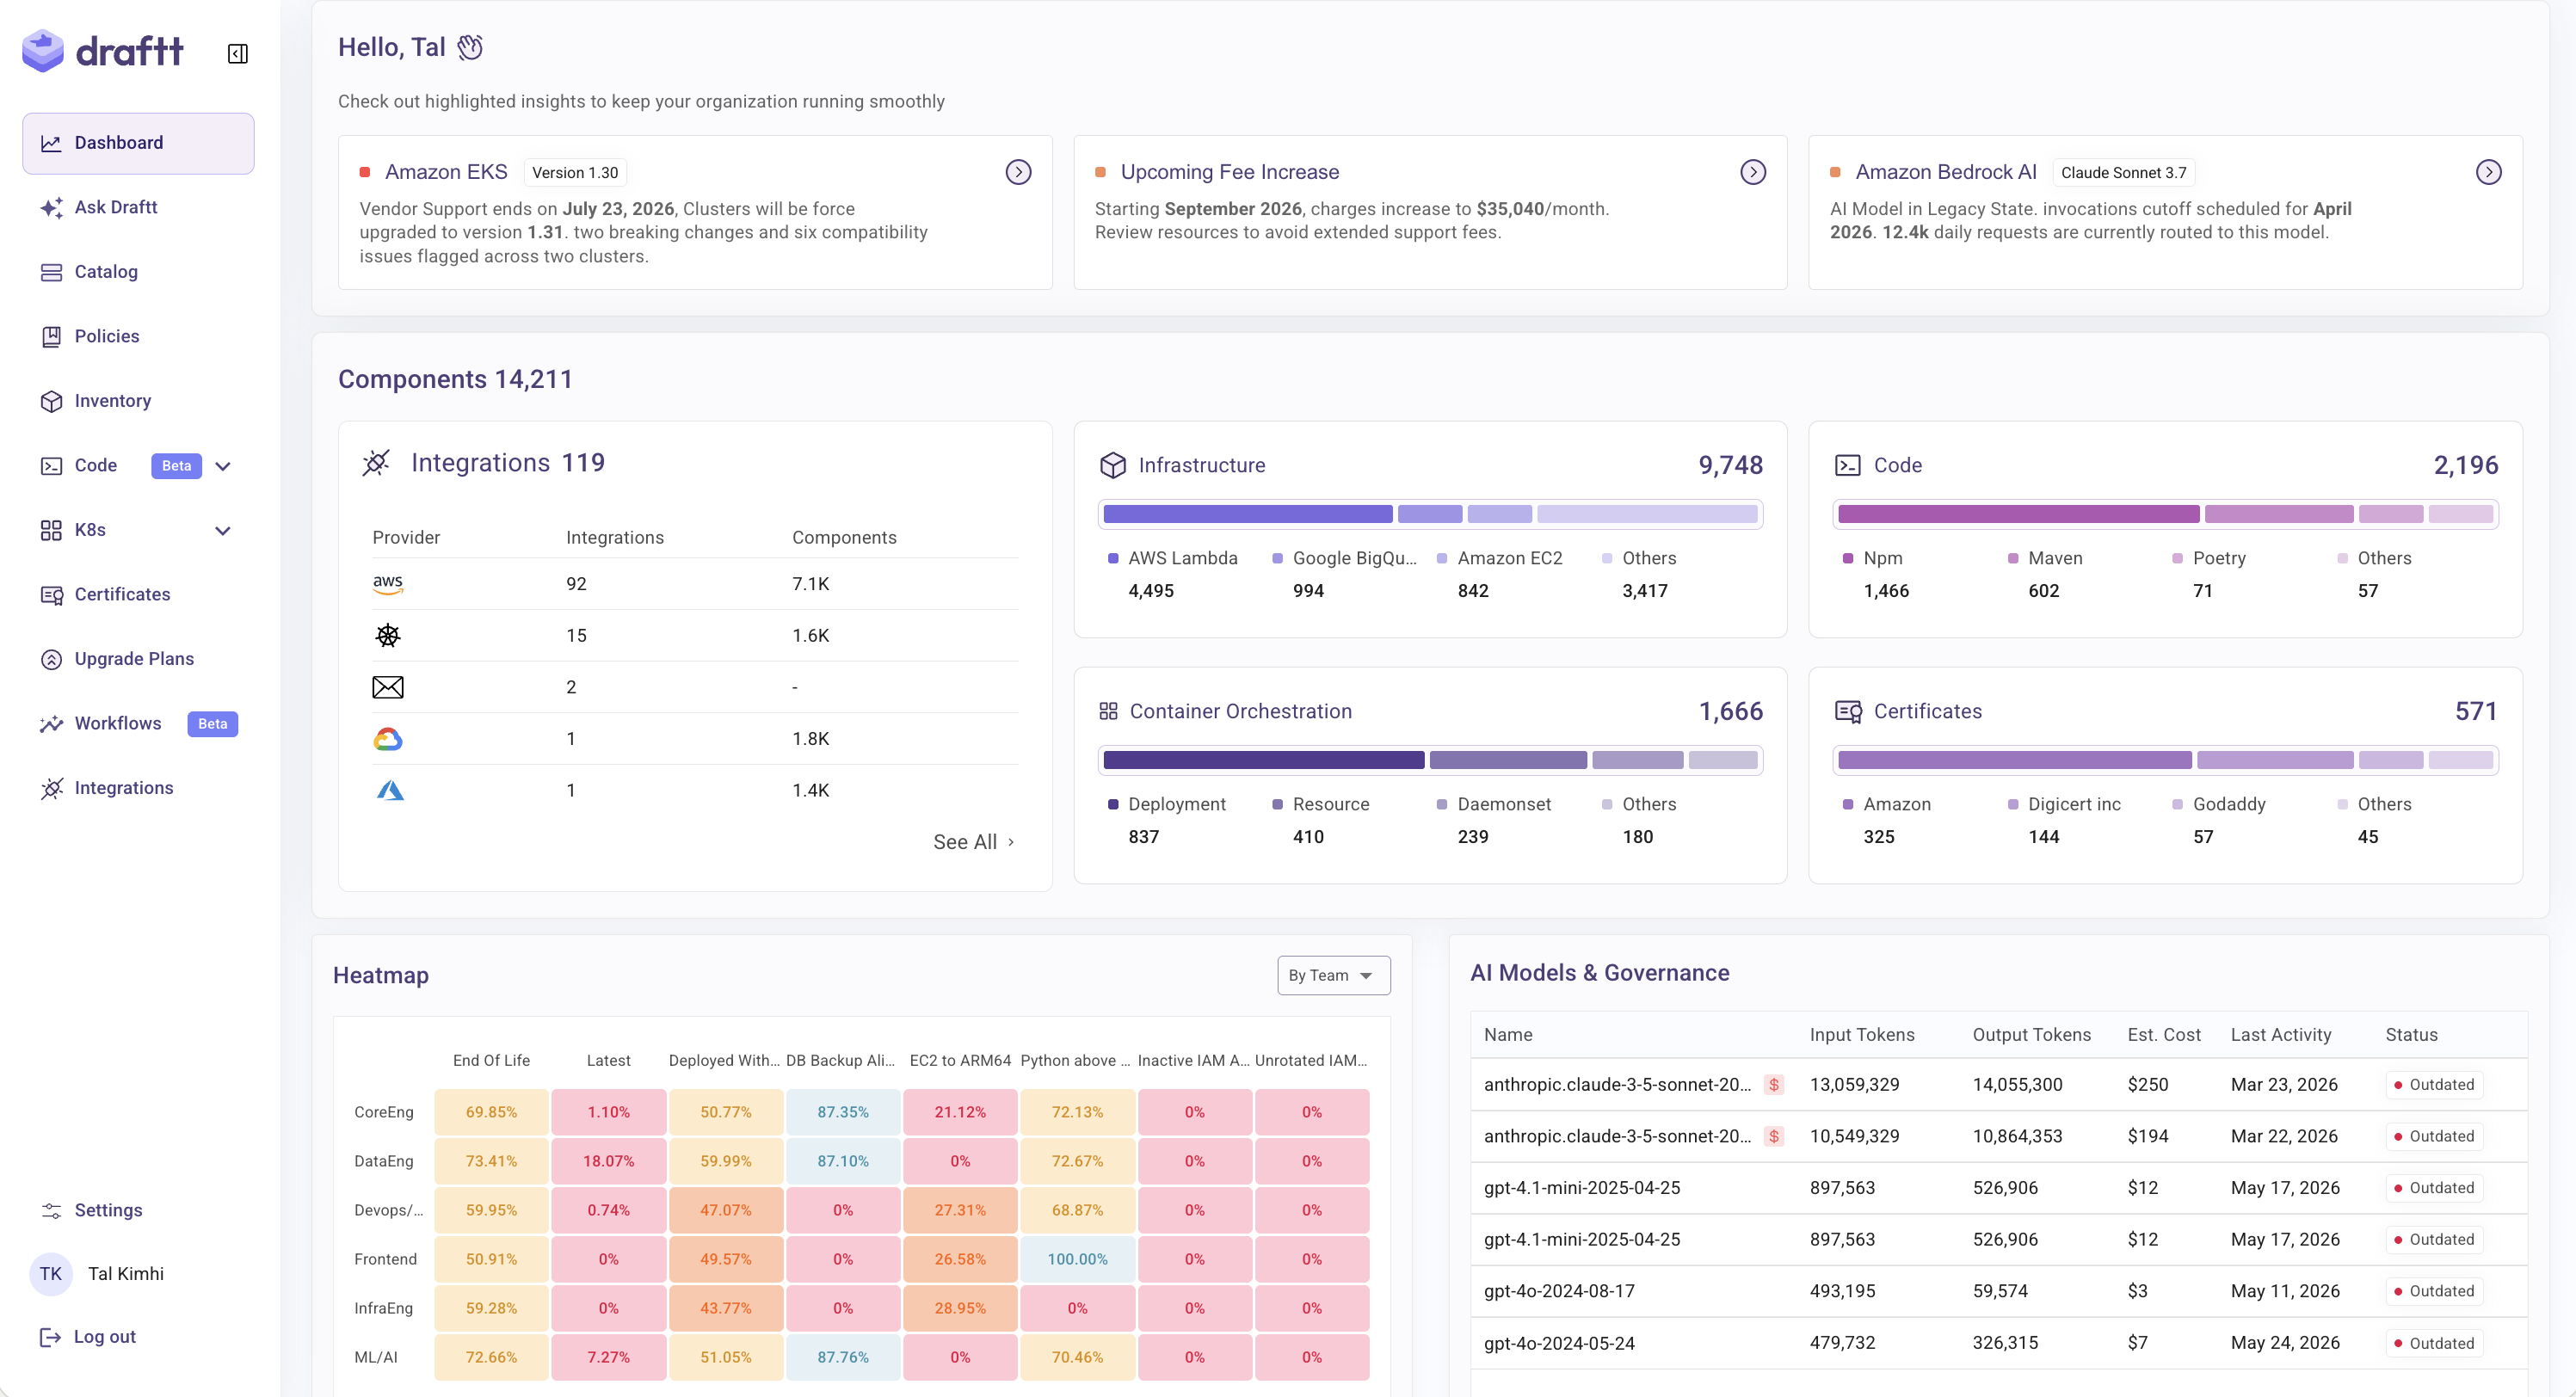The height and width of the screenshot is (1397, 2576).
Task: Click the Kubernetes provider icon
Action: click(388, 635)
